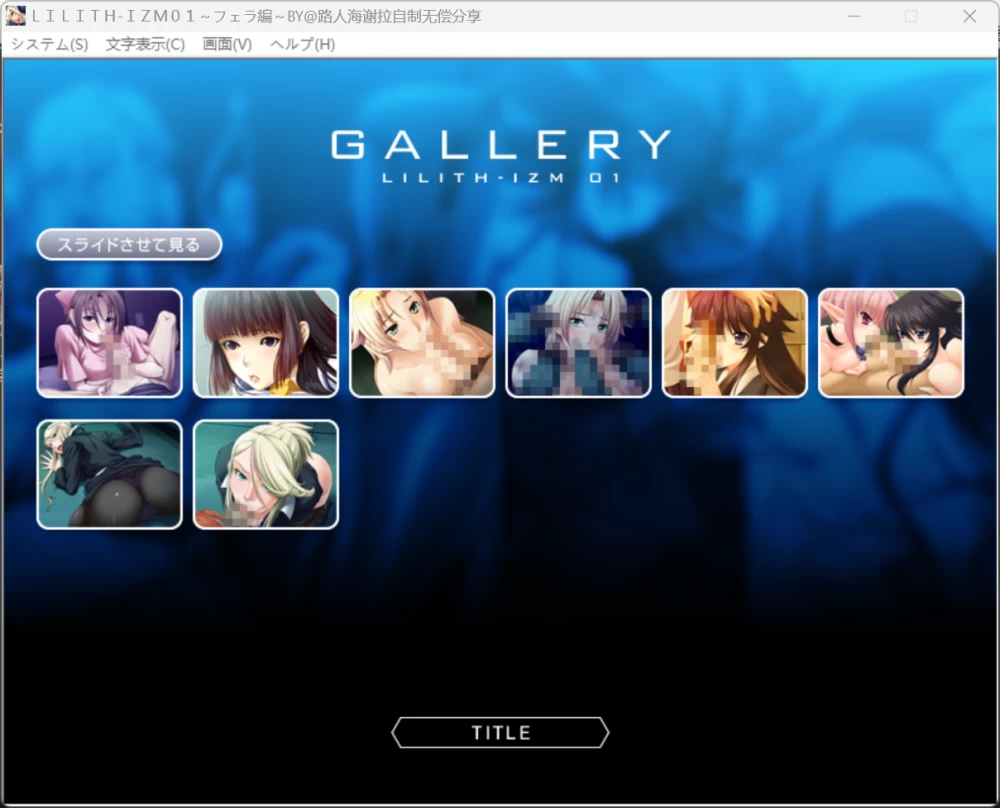Open the blue-toned heavily pixelated thumbnail
Image resolution: width=1000 pixels, height=808 pixels.
coord(578,343)
